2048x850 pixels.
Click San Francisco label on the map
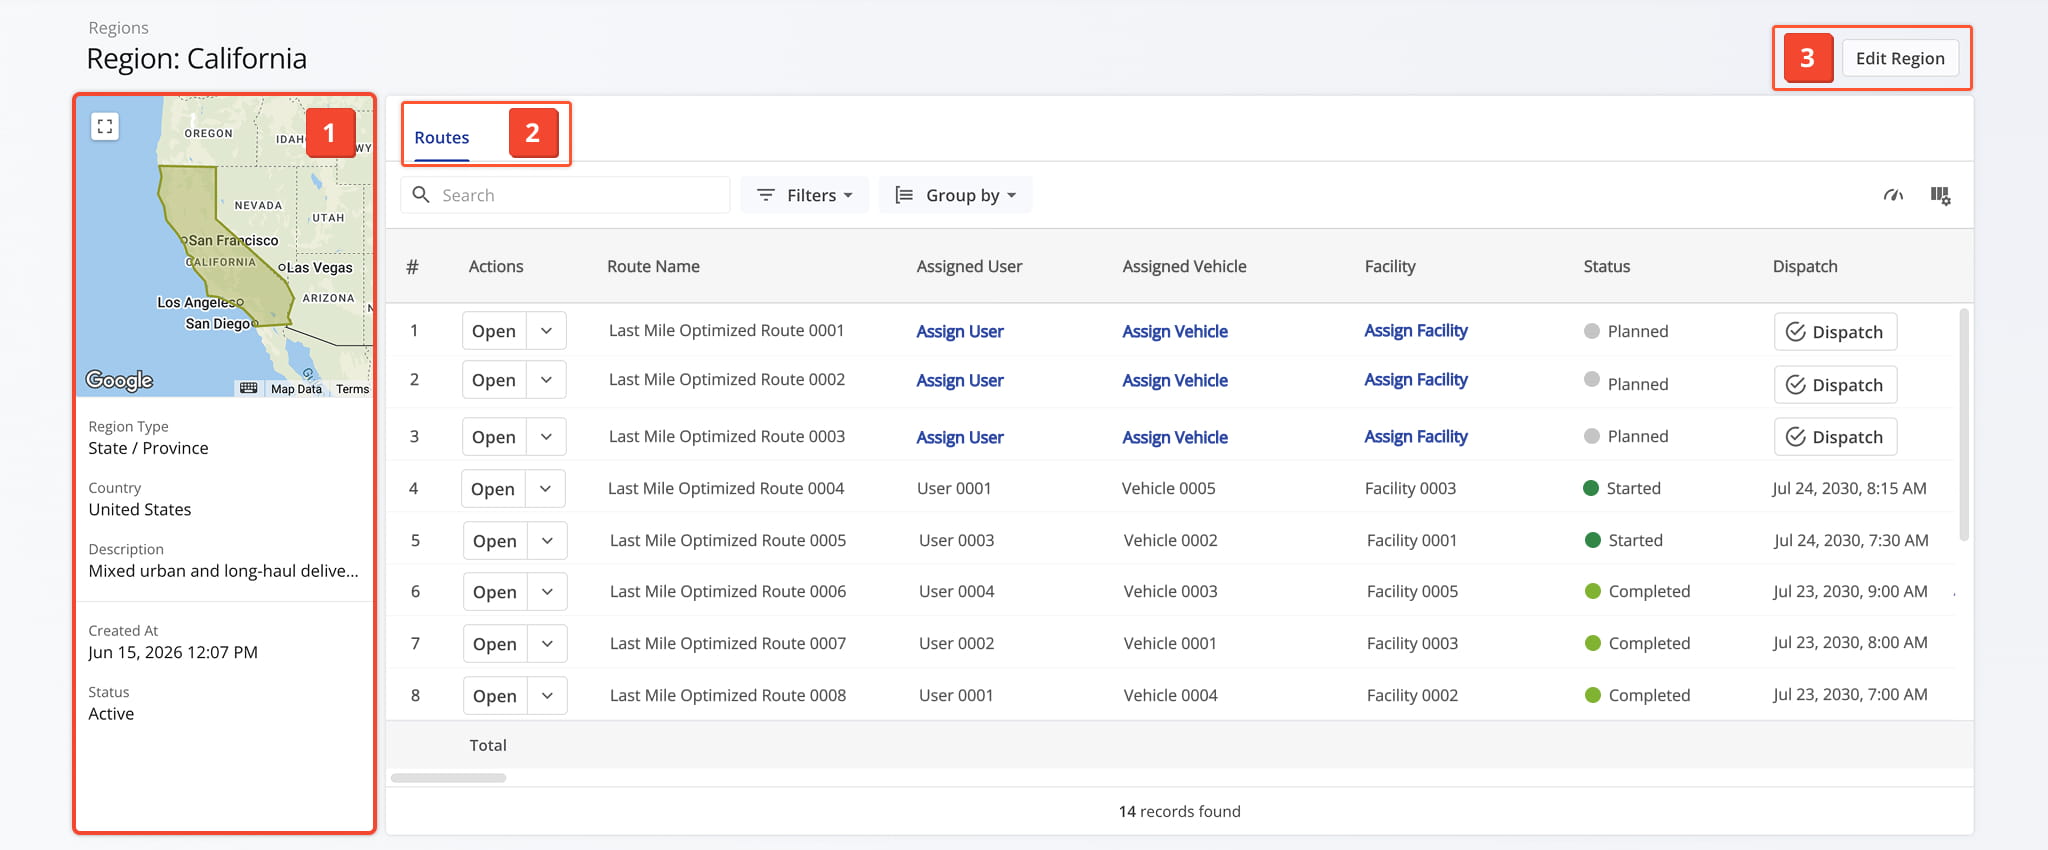point(233,240)
